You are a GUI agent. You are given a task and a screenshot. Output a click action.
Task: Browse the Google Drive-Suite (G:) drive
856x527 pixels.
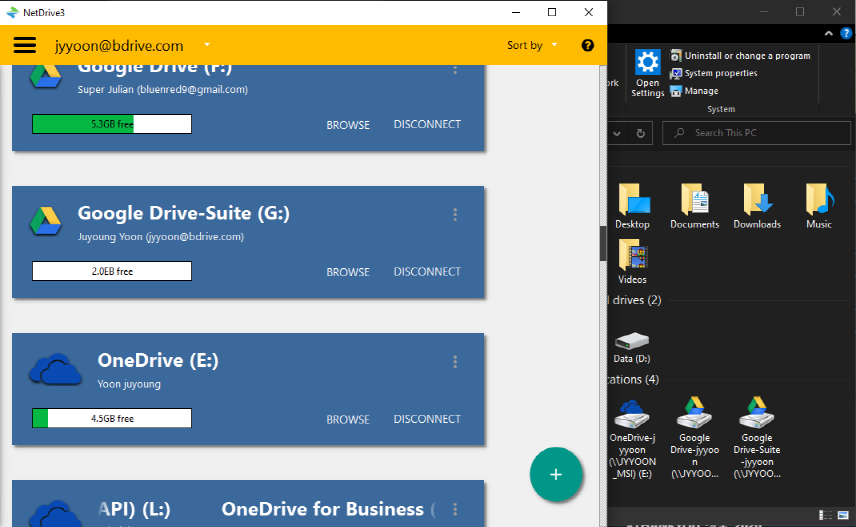point(348,272)
